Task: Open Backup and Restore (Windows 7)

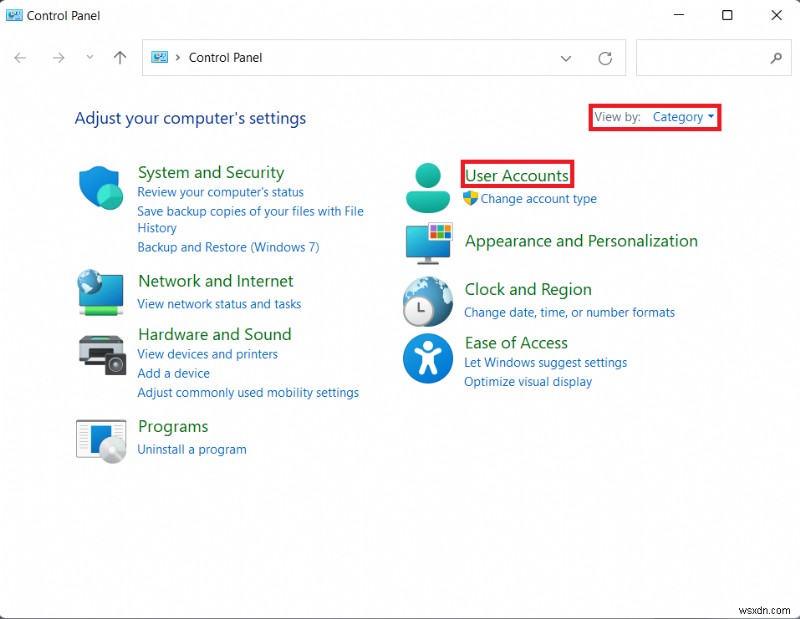Action: [x=229, y=247]
